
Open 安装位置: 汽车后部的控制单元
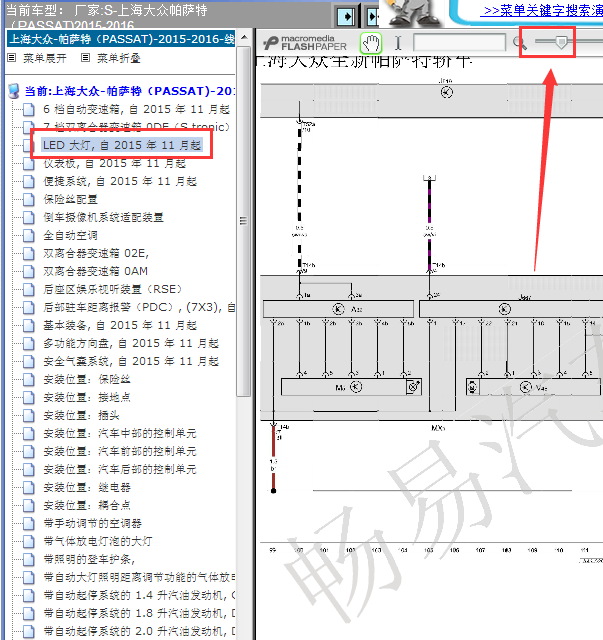tap(120, 469)
